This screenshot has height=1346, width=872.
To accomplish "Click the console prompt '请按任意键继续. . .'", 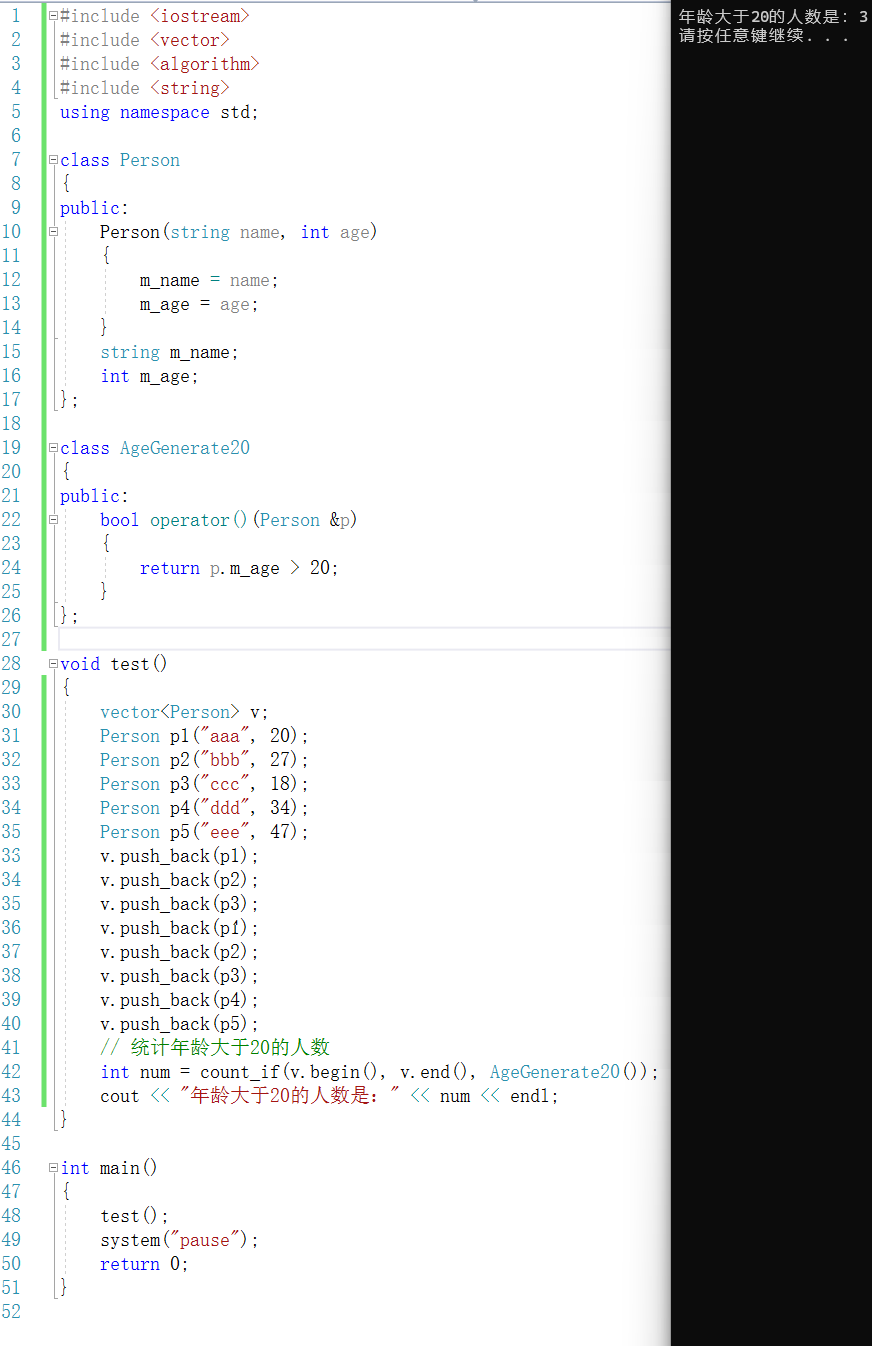I will pyautogui.click(x=764, y=36).
